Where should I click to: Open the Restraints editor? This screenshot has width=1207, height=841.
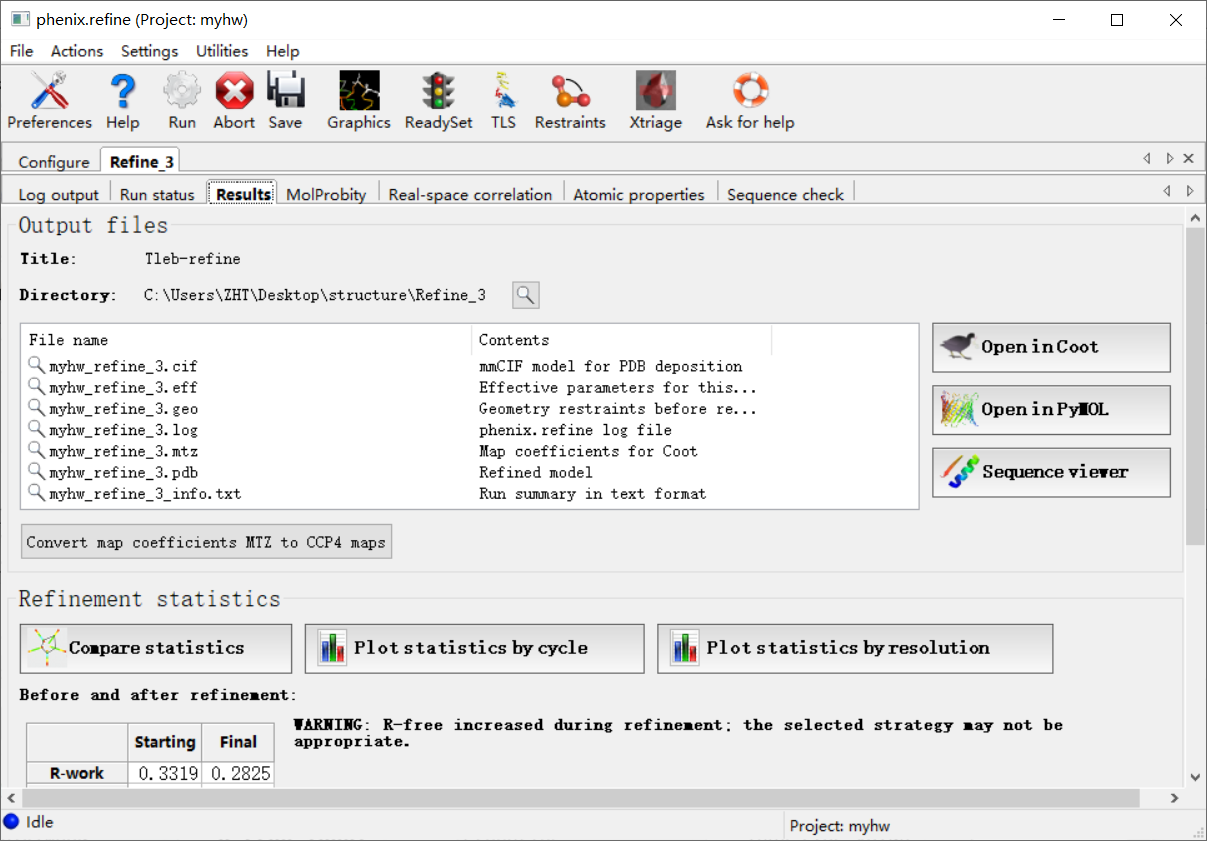click(x=570, y=101)
